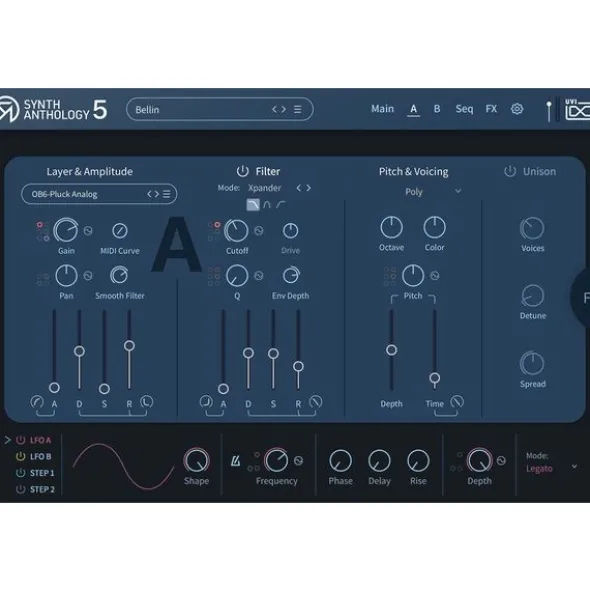Viewport: 590px width, 591px height.
Task: Go to next preset arrow beside Bellin
Action: (x=283, y=109)
